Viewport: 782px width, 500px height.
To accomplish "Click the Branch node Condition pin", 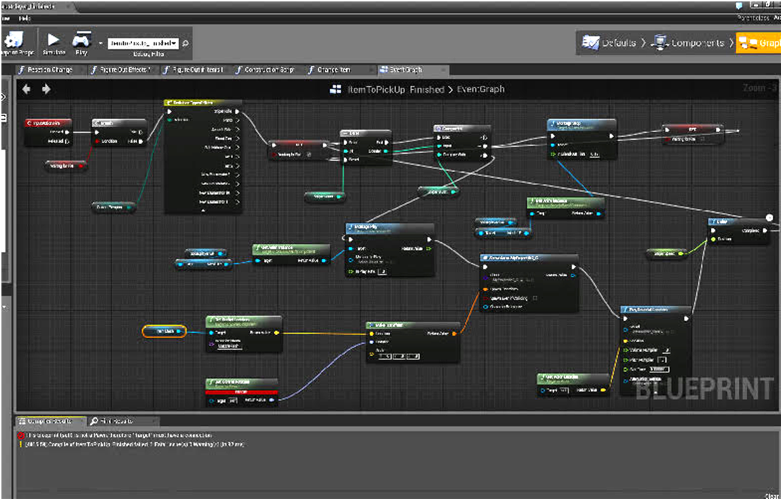I will point(97,142).
